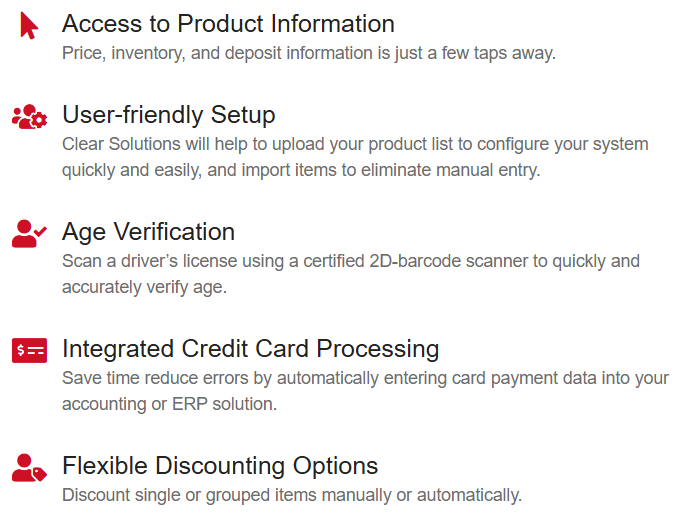Click the 'accurately verify age' text line
Image resolution: width=686 pixels, height=517 pixels.
144,287
